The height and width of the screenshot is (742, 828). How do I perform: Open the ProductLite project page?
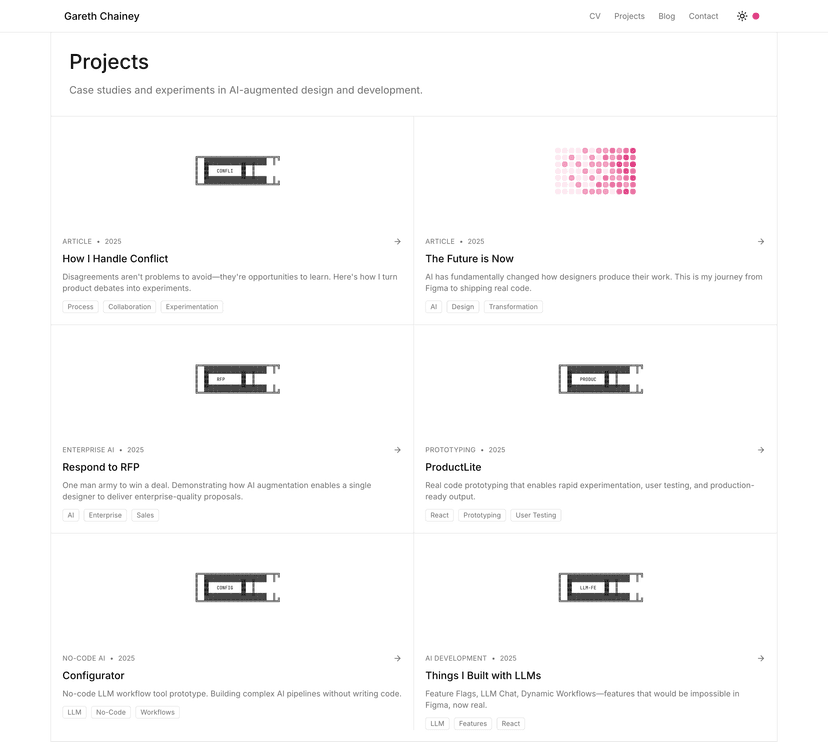(455, 467)
